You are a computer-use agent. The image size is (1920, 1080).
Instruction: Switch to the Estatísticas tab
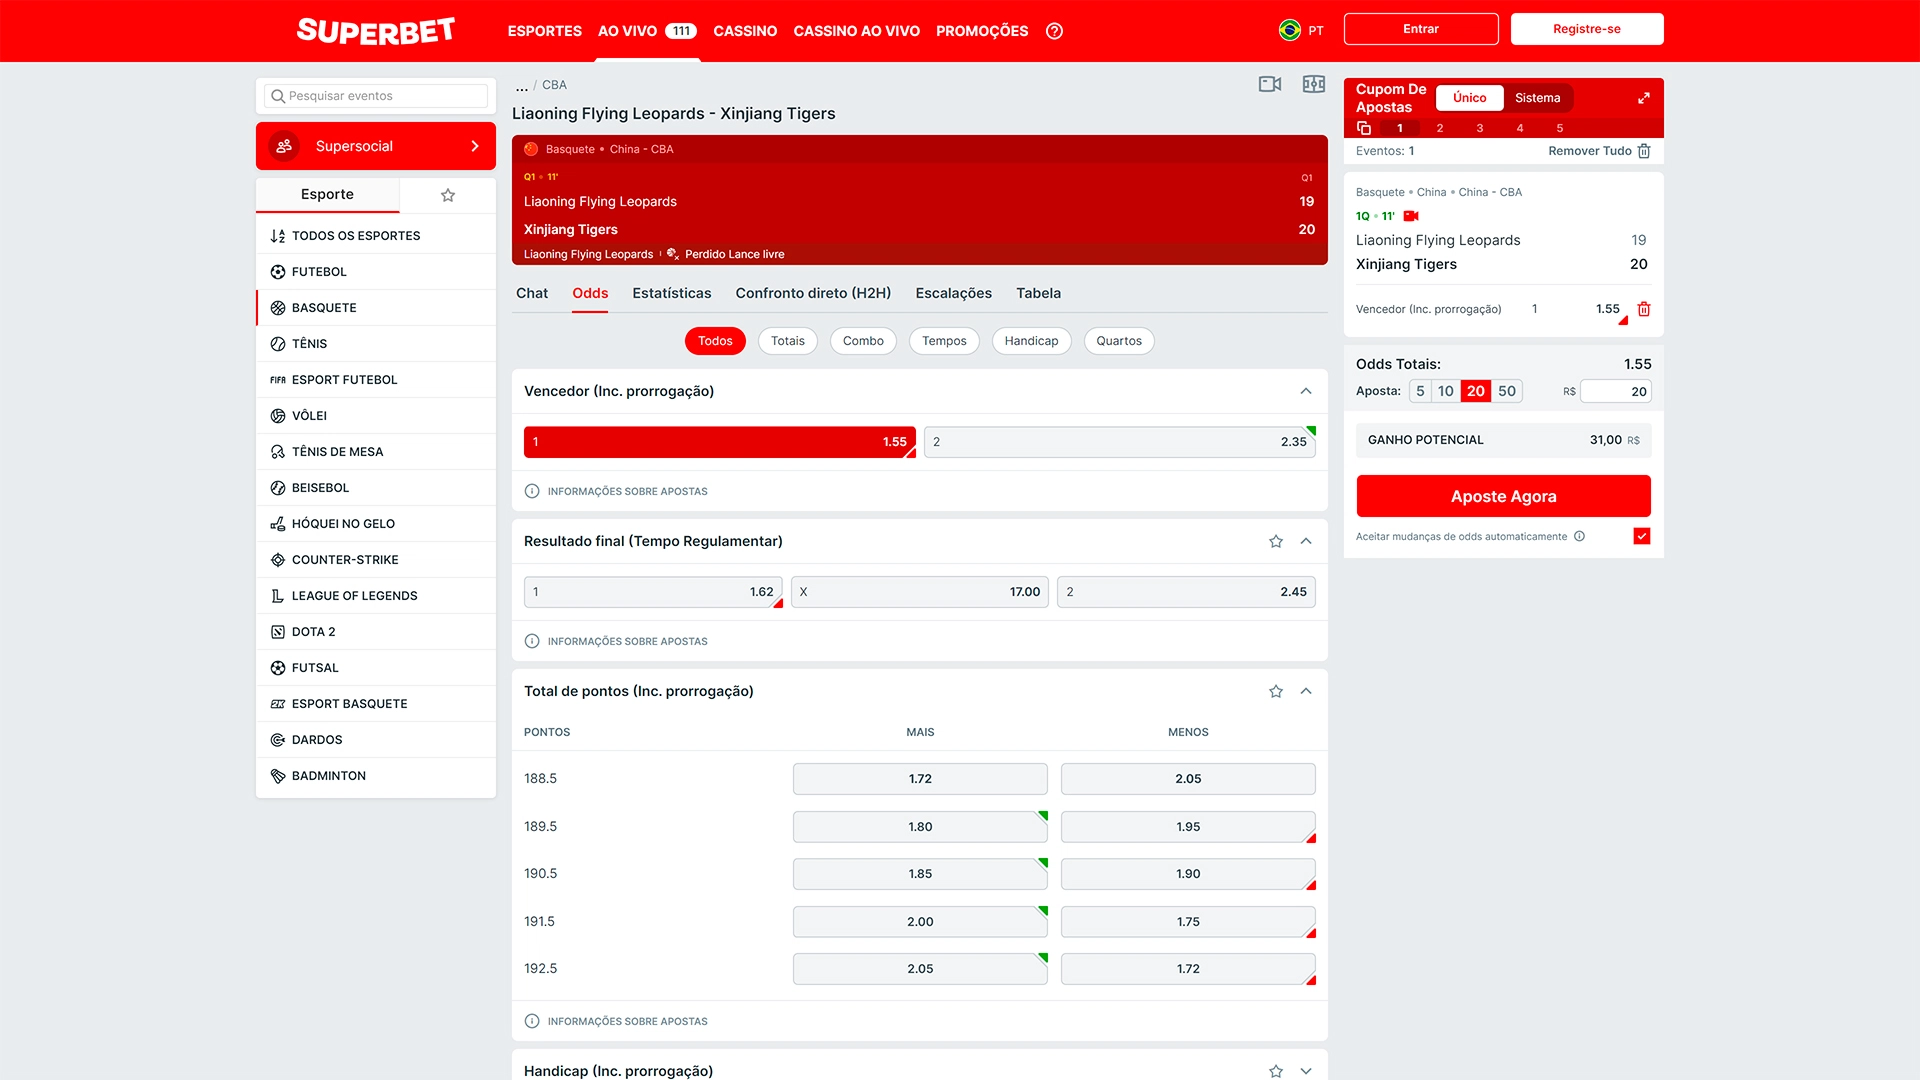click(x=672, y=293)
